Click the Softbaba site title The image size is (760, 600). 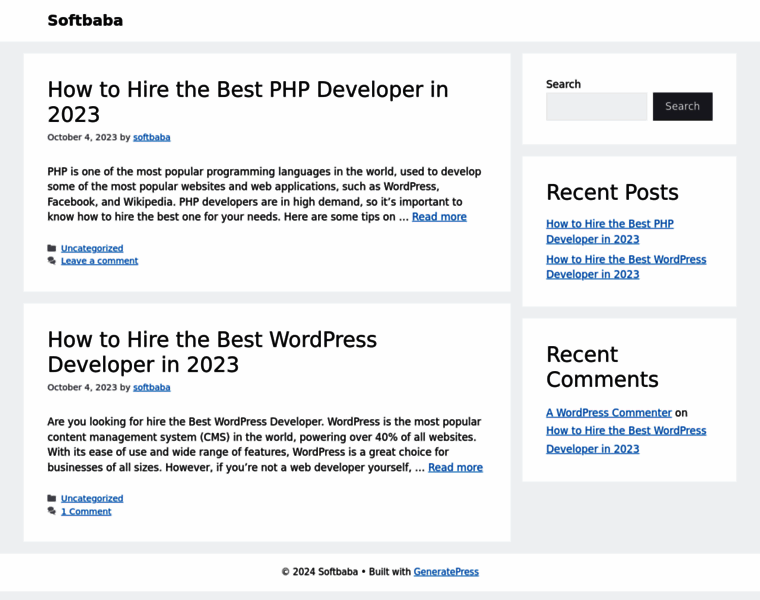85,20
